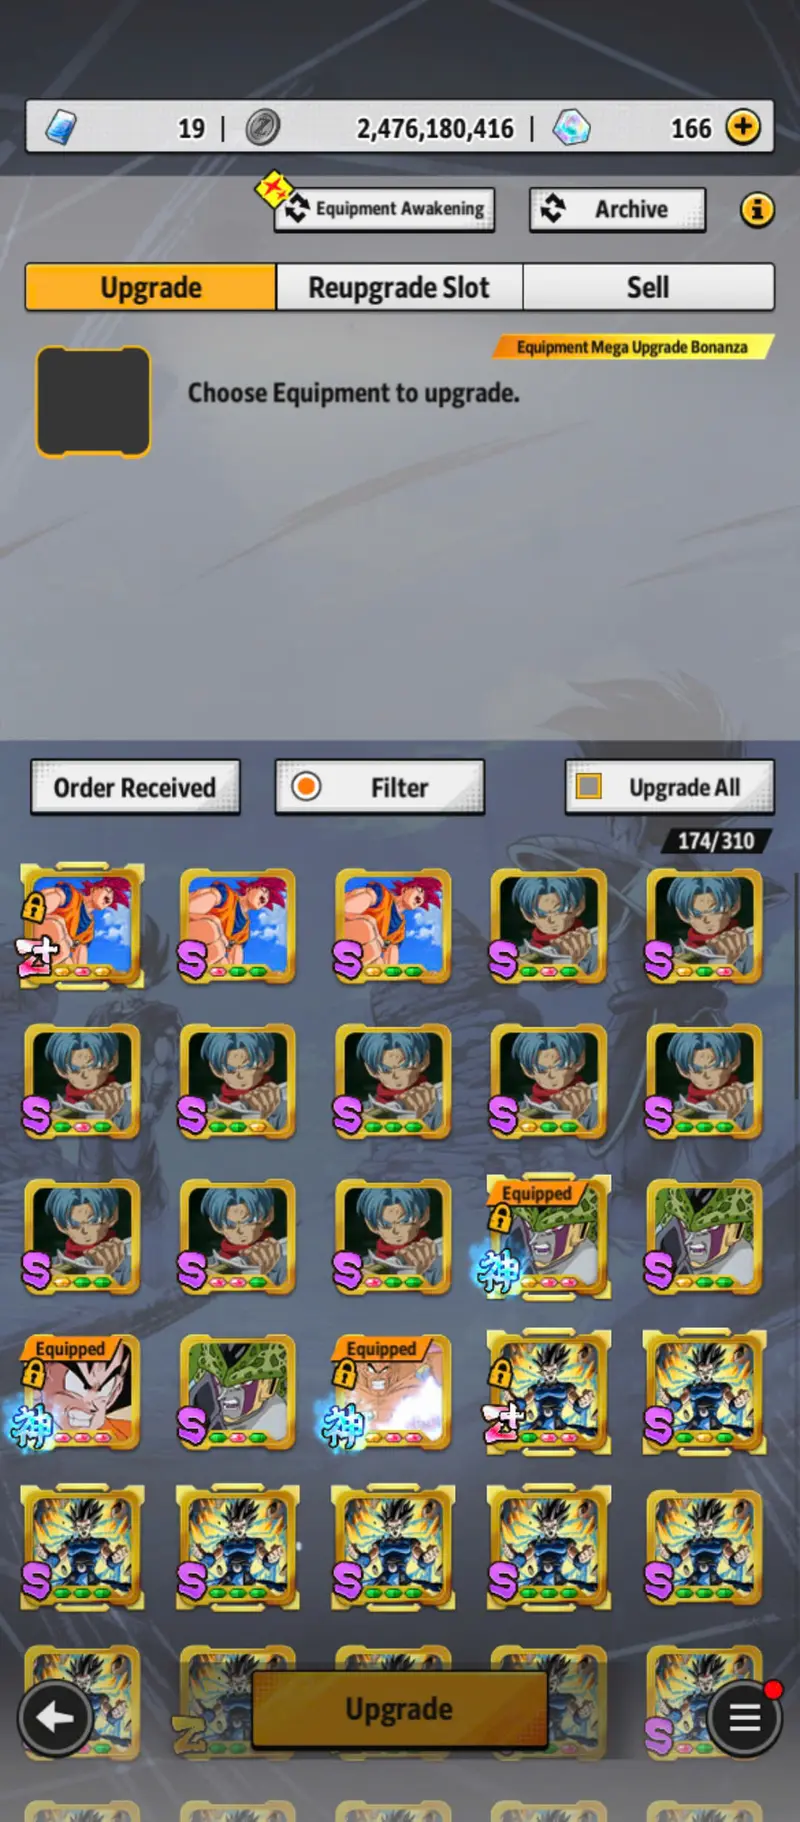Switch to the Reupgrade Slot tab
The image size is (800, 1822).
coord(399,287)
